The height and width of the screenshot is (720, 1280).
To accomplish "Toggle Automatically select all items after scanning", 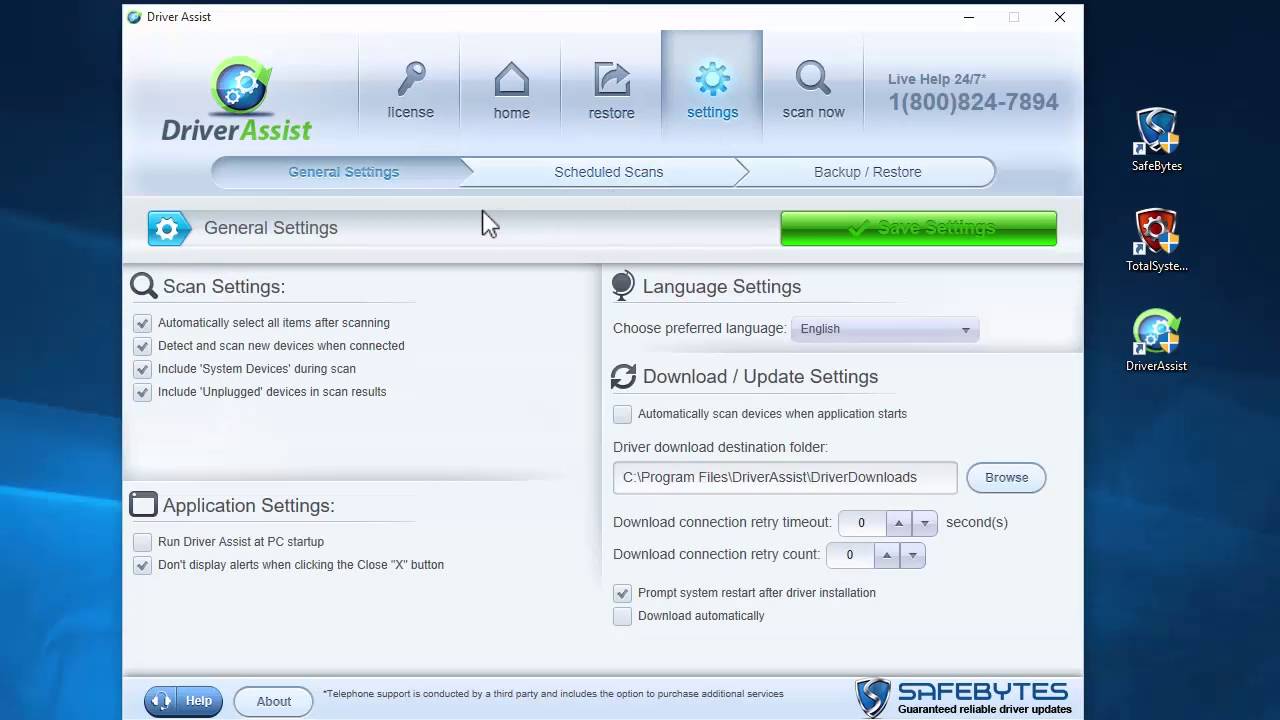I will (x=142, y=323).
